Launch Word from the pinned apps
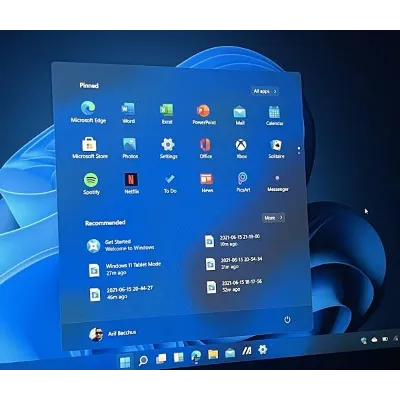400x400 pixels. click(x=128, y=113)
